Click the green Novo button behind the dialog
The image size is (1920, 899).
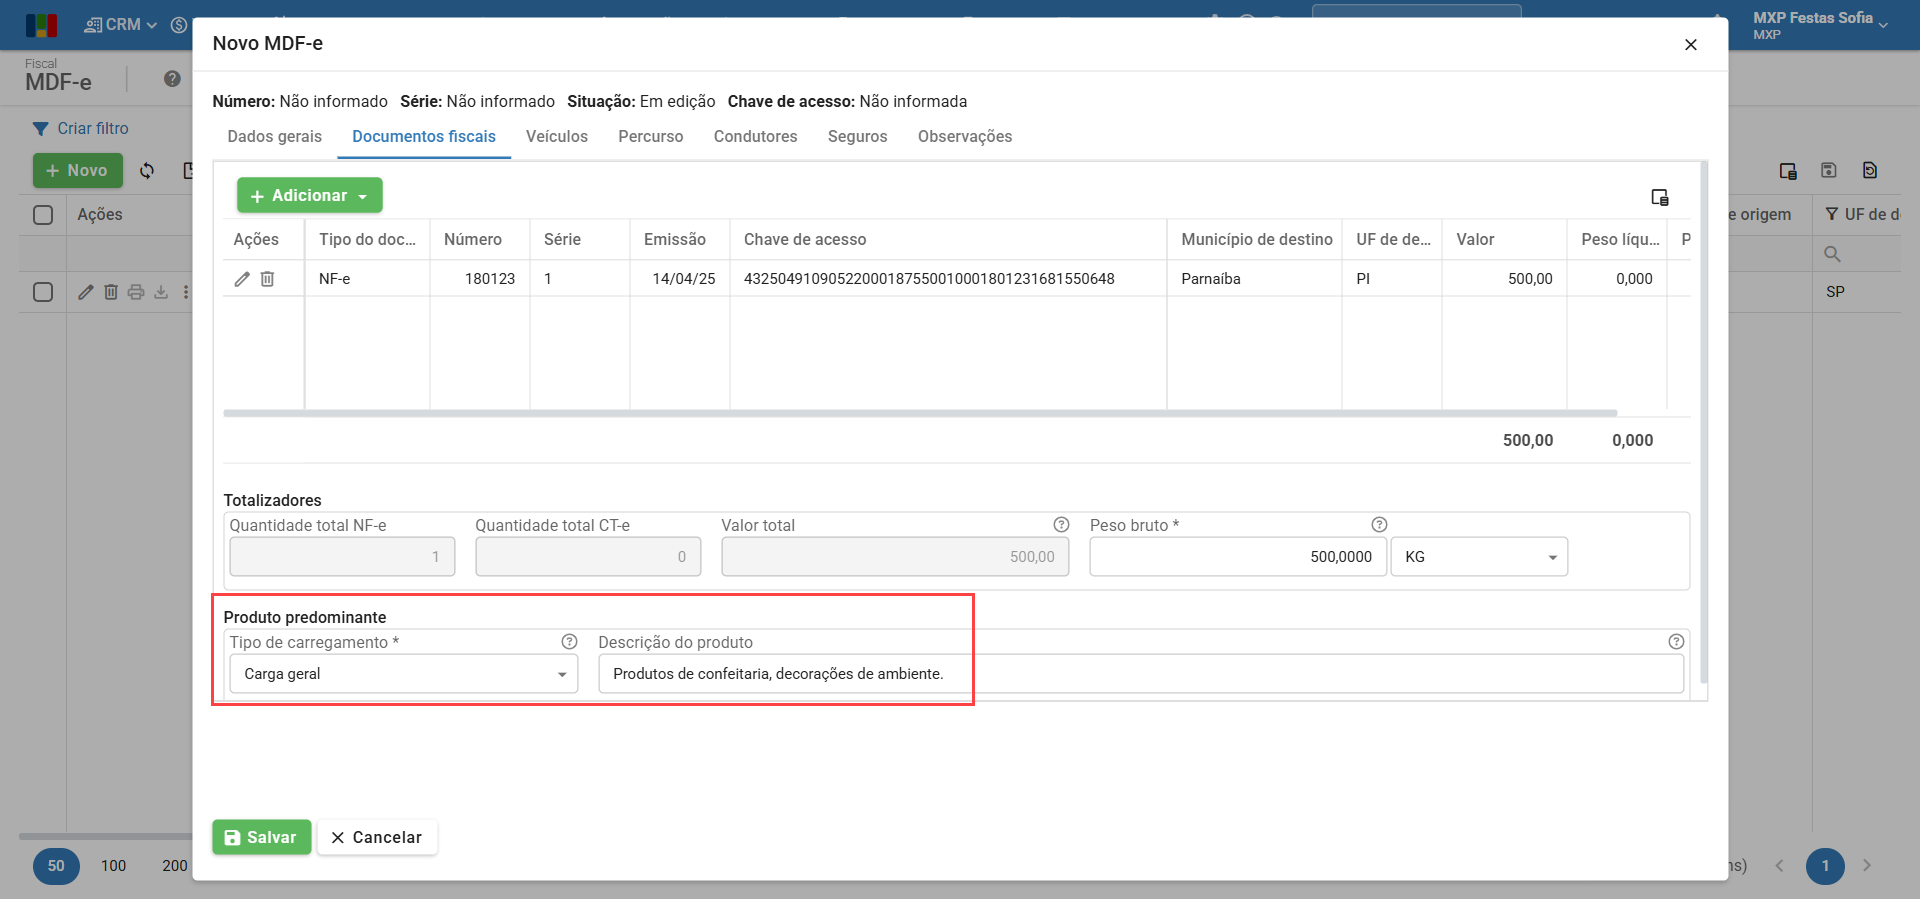78,171
